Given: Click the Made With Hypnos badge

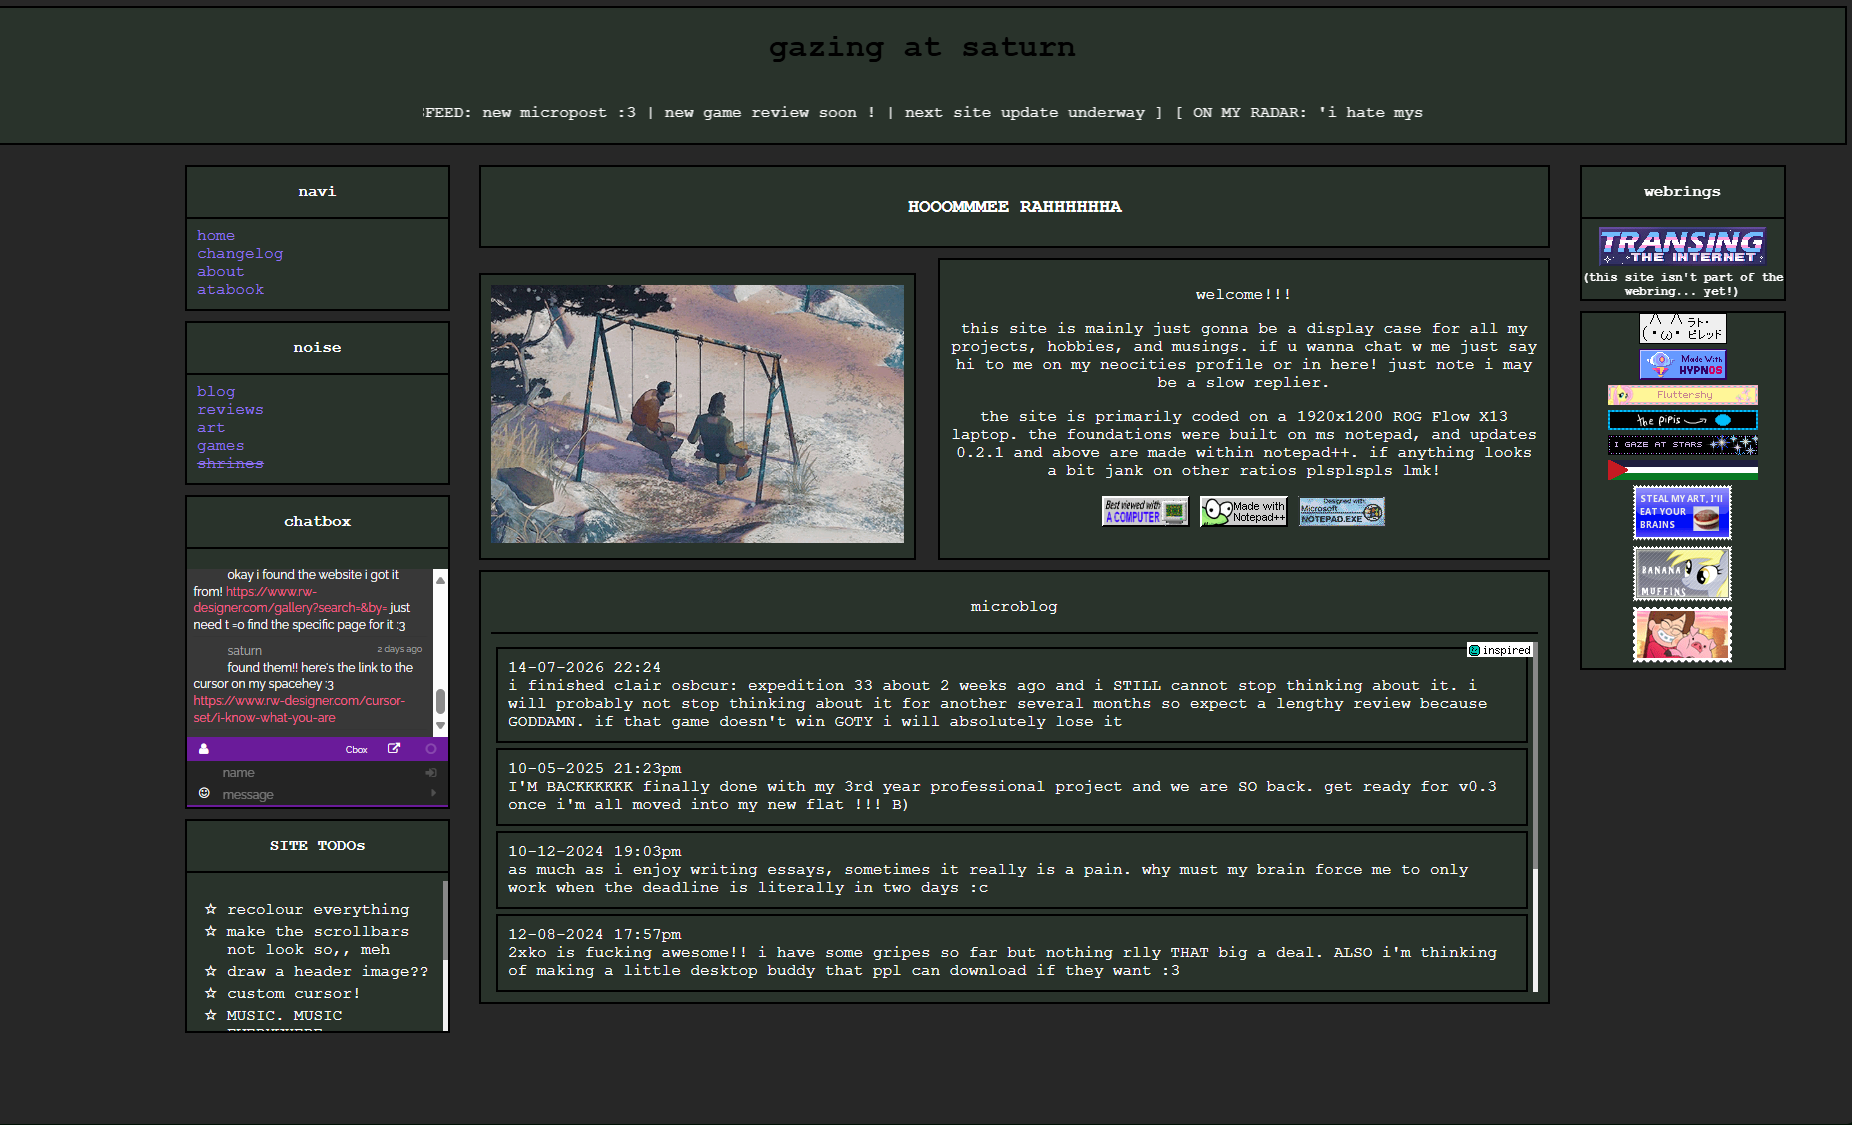Looking at the screenshot, I should pos(1683,364).
